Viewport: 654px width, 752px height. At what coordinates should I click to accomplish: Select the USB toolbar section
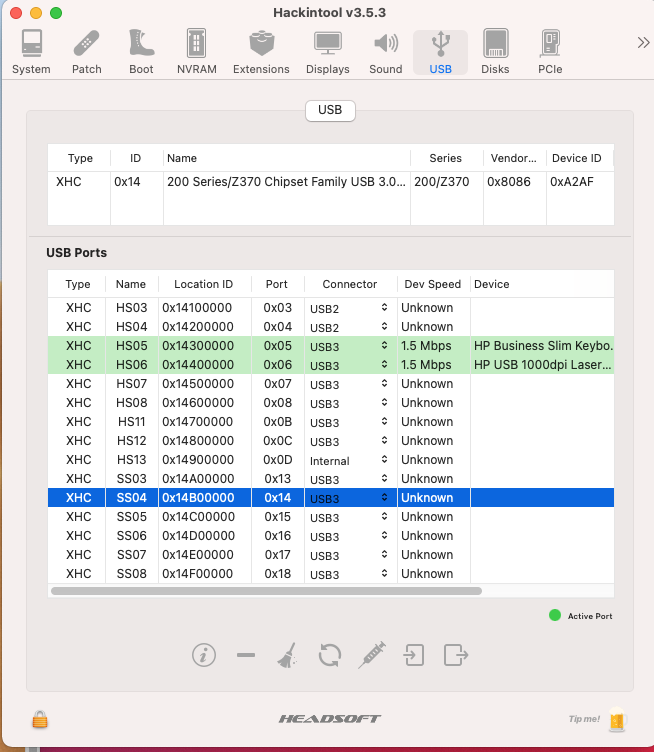click(x=440, y=52)
